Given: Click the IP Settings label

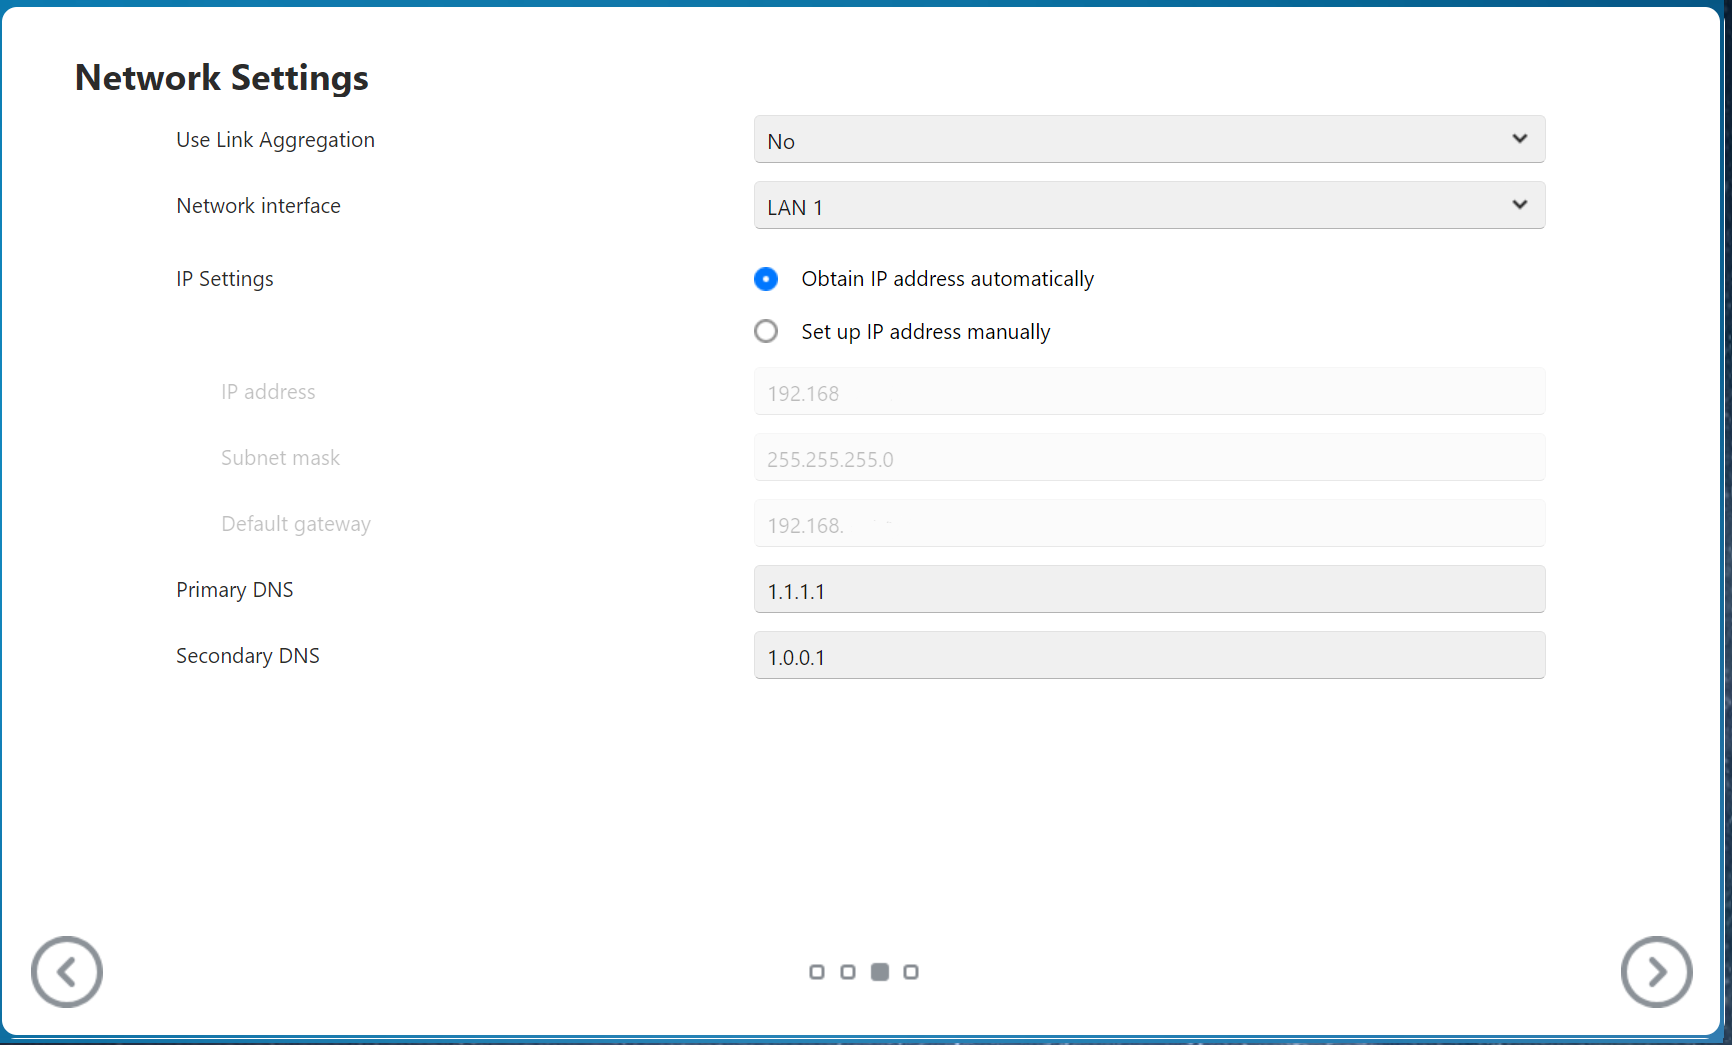Looking at the screenshot, I should pyautogui.click(x=225, y=279).
